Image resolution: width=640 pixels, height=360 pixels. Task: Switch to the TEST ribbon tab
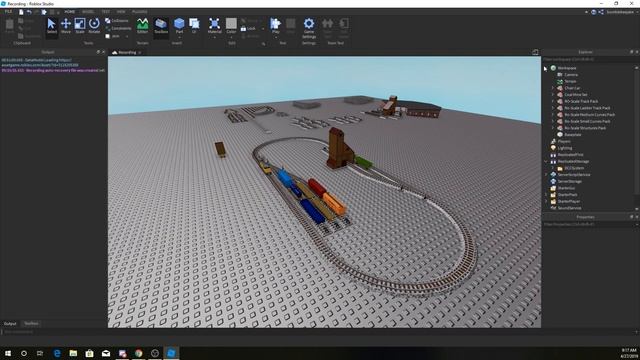coord(105,12)
